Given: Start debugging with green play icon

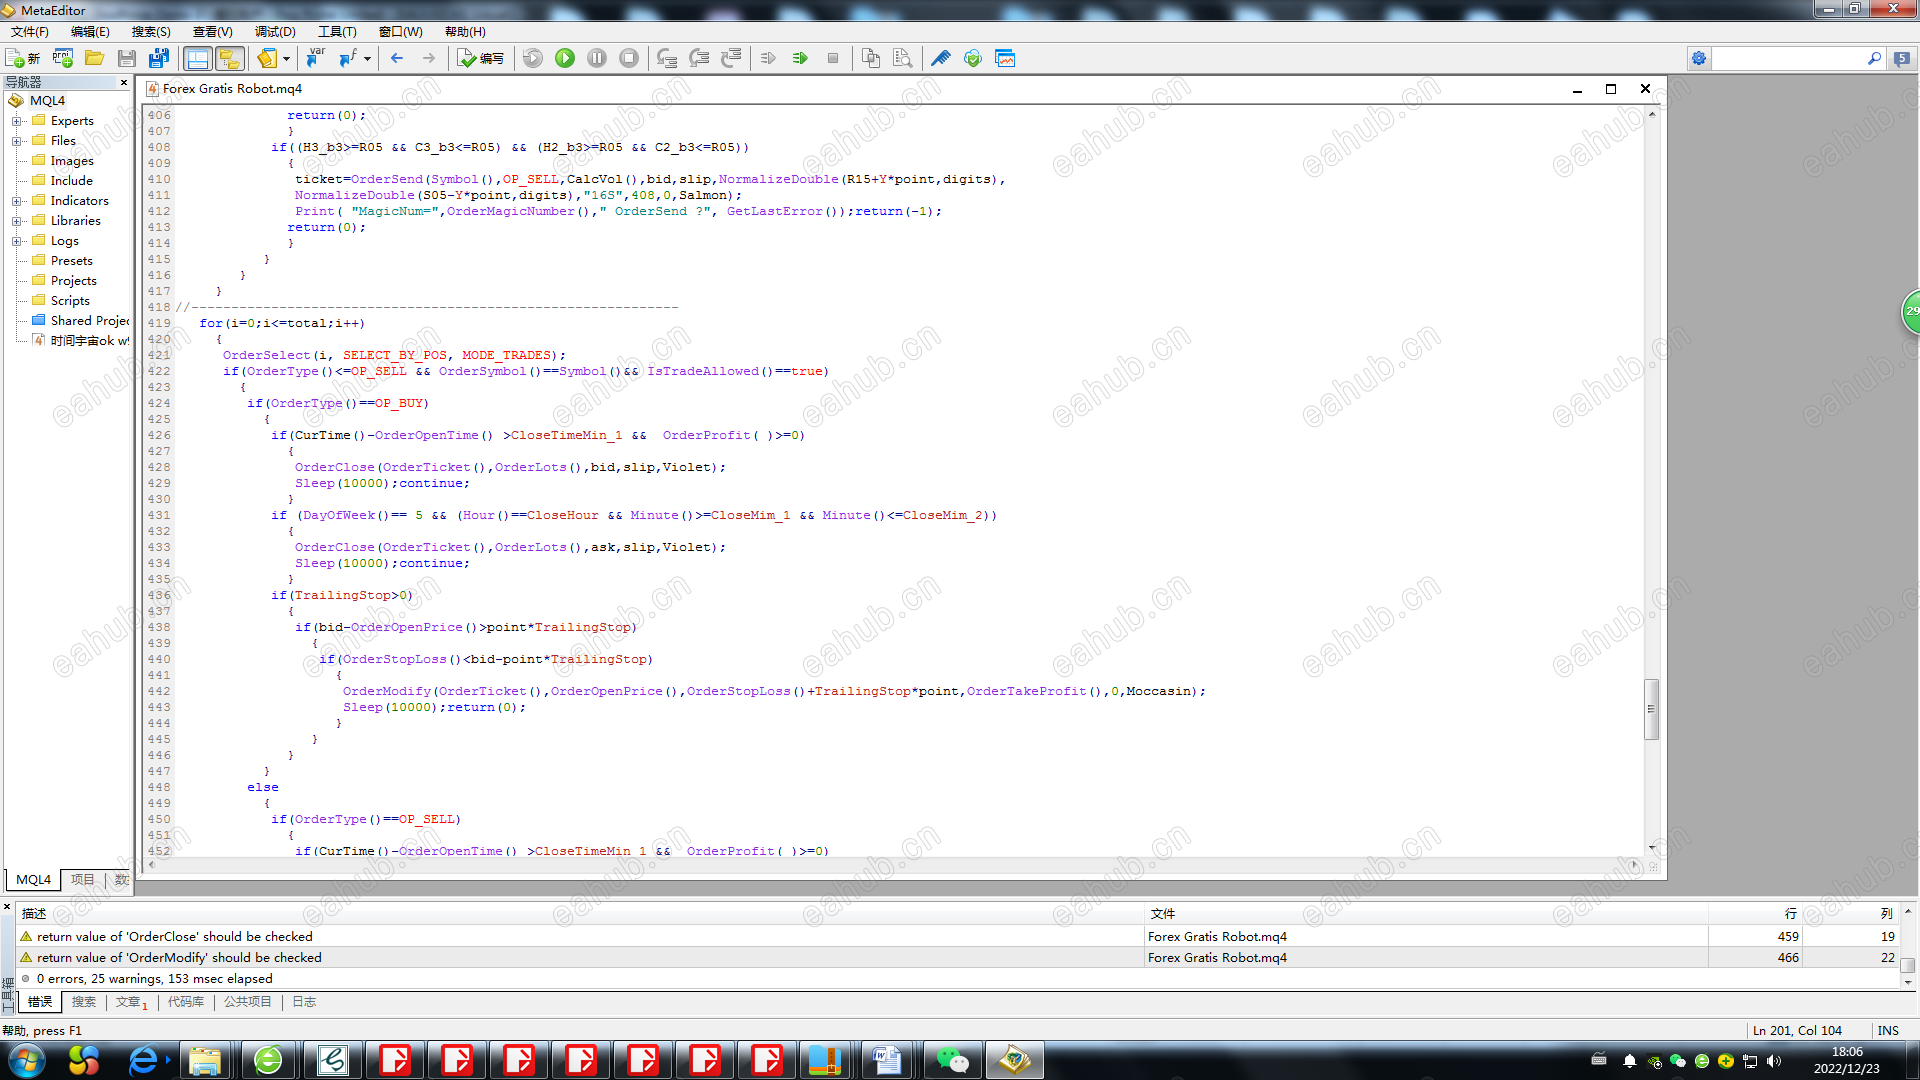Looking at the screenshot, I should (x=565, y=58).
